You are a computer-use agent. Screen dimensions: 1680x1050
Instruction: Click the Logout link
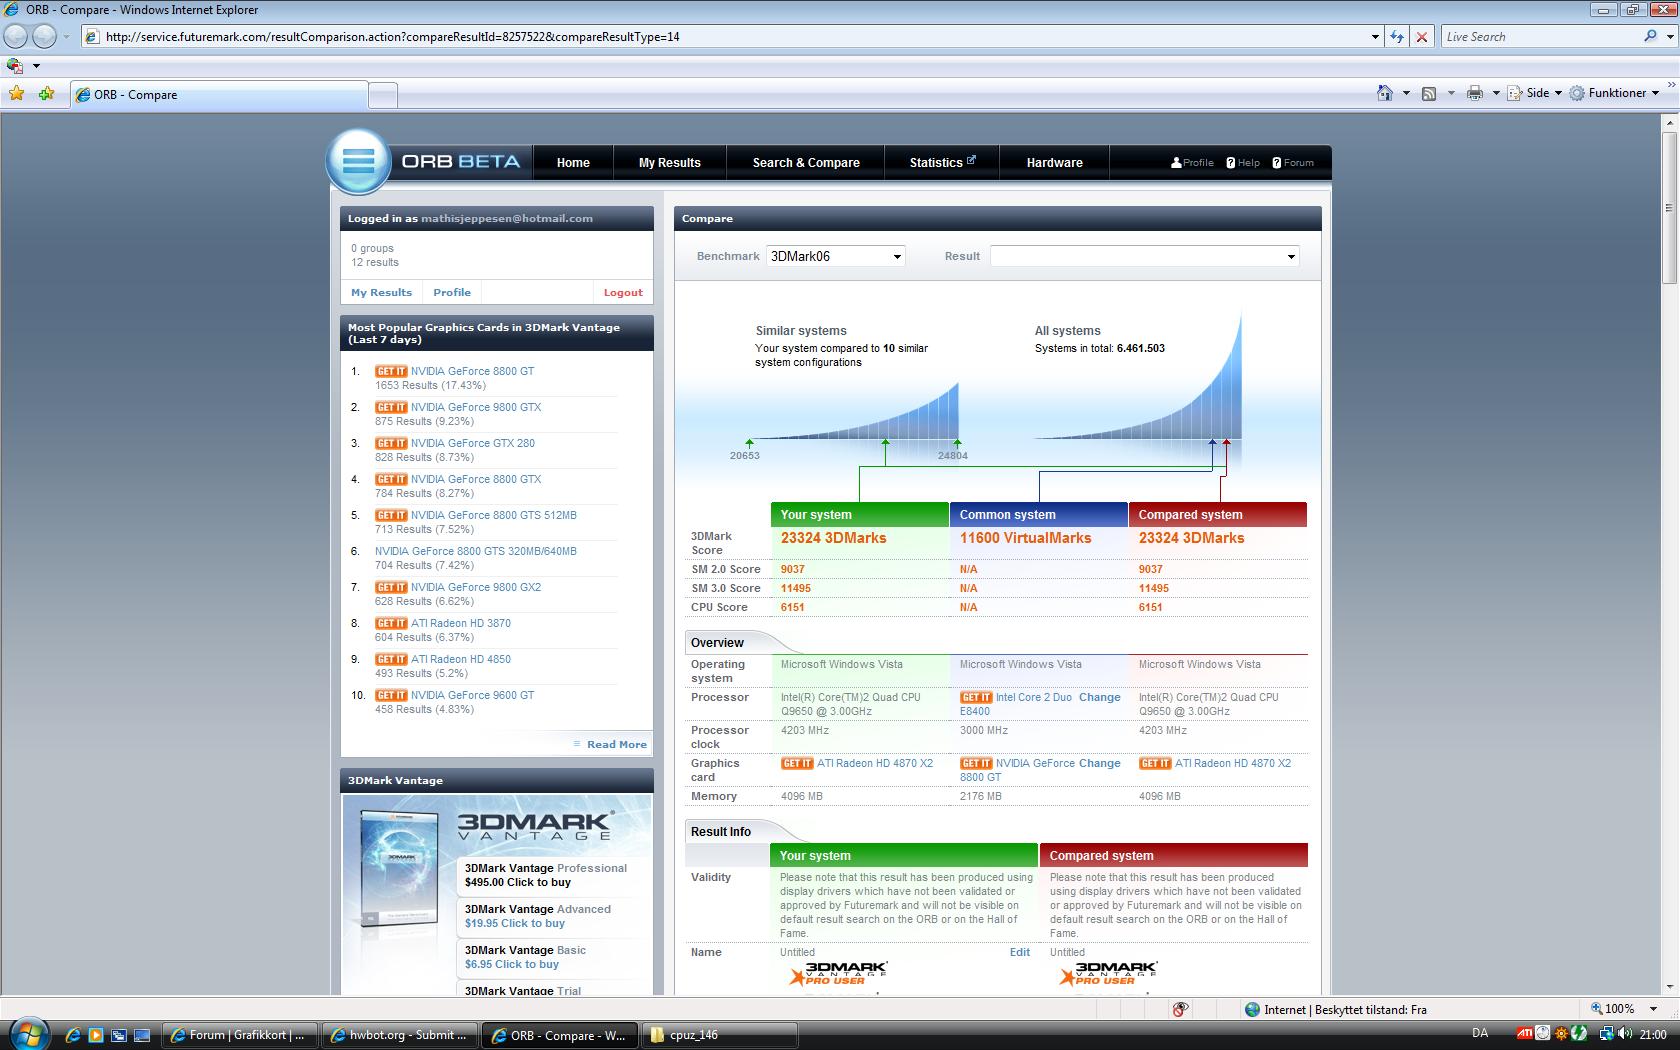tap(623, 292)
